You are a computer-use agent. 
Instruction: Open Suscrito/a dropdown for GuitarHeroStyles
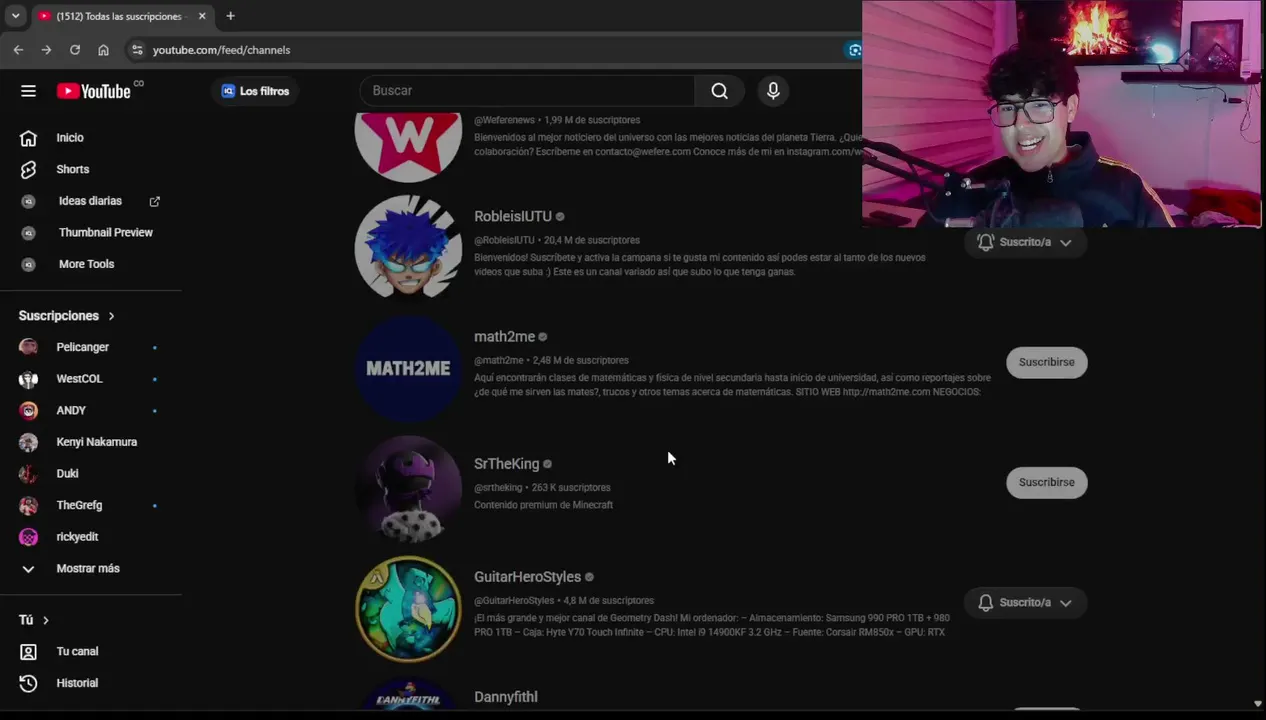pos(1025,602)
